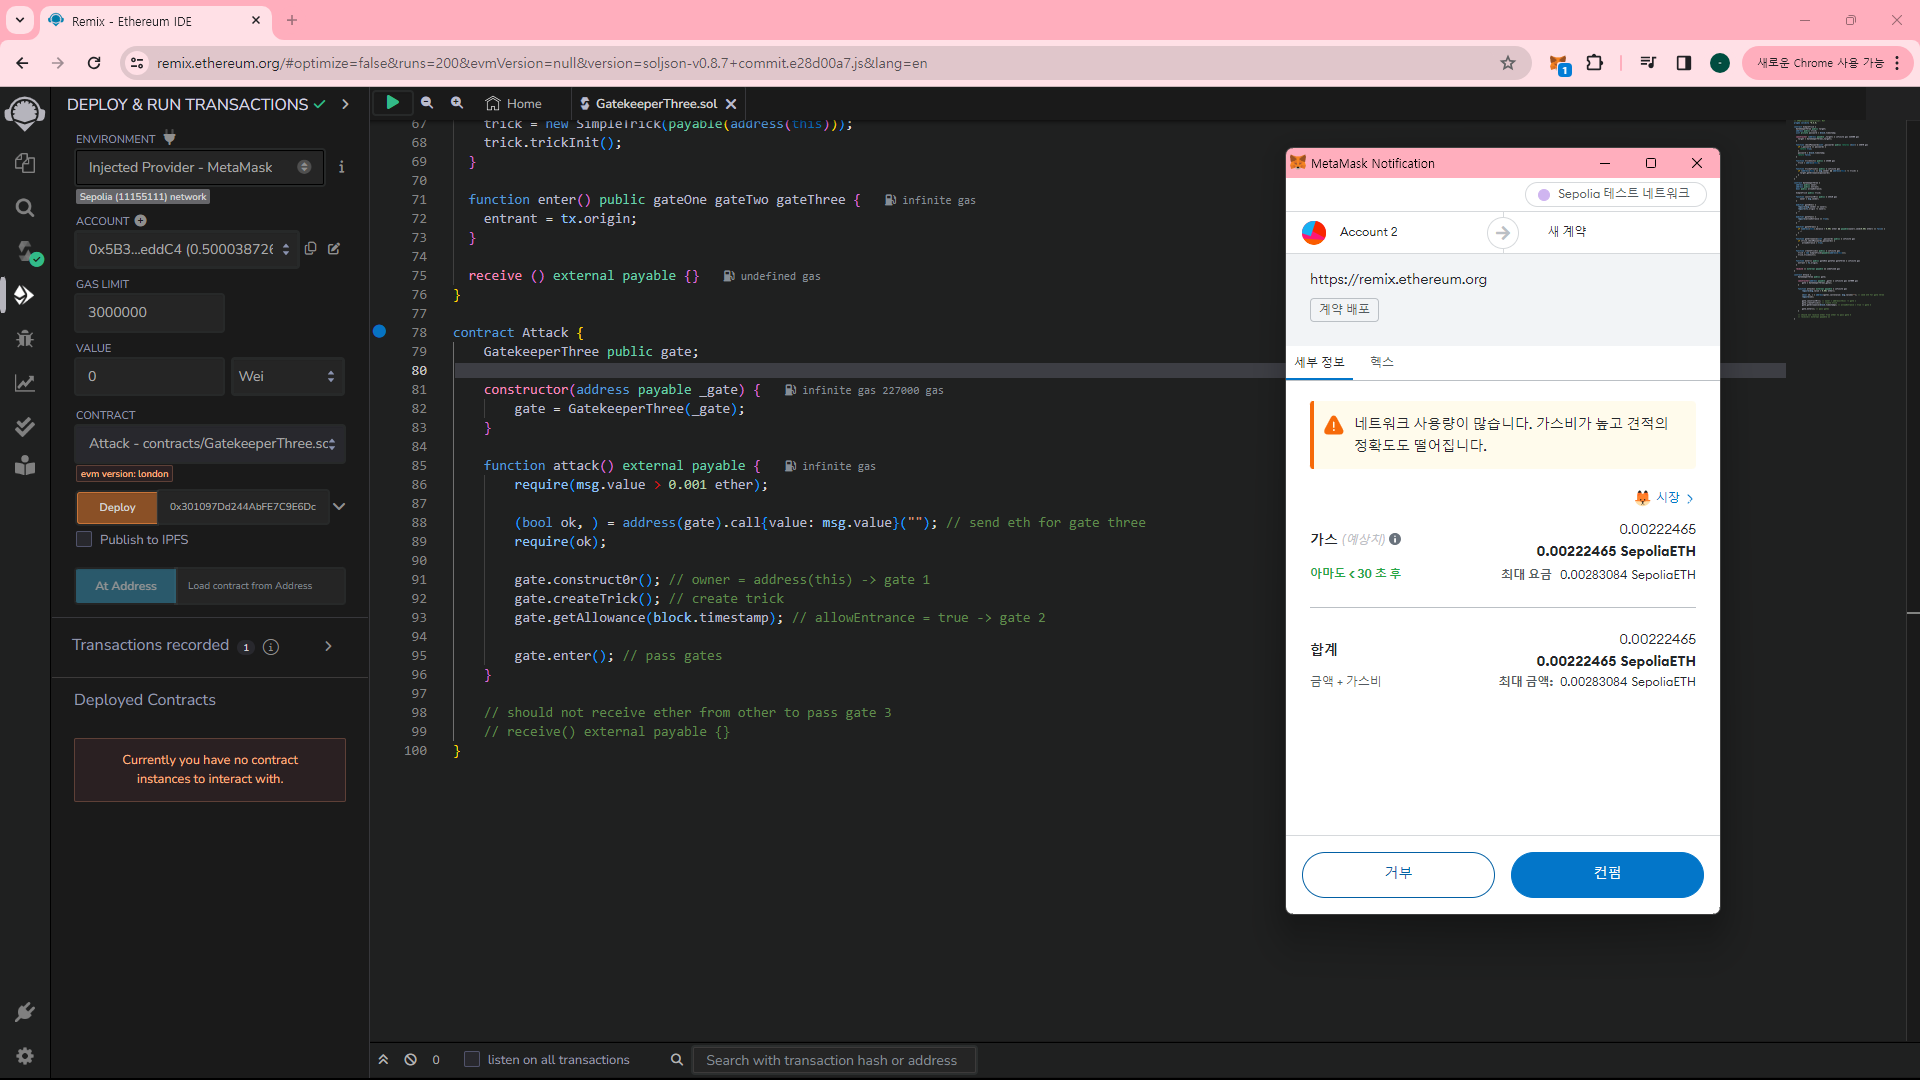Open the Wei unit dropdown

[x=287, y=377]
